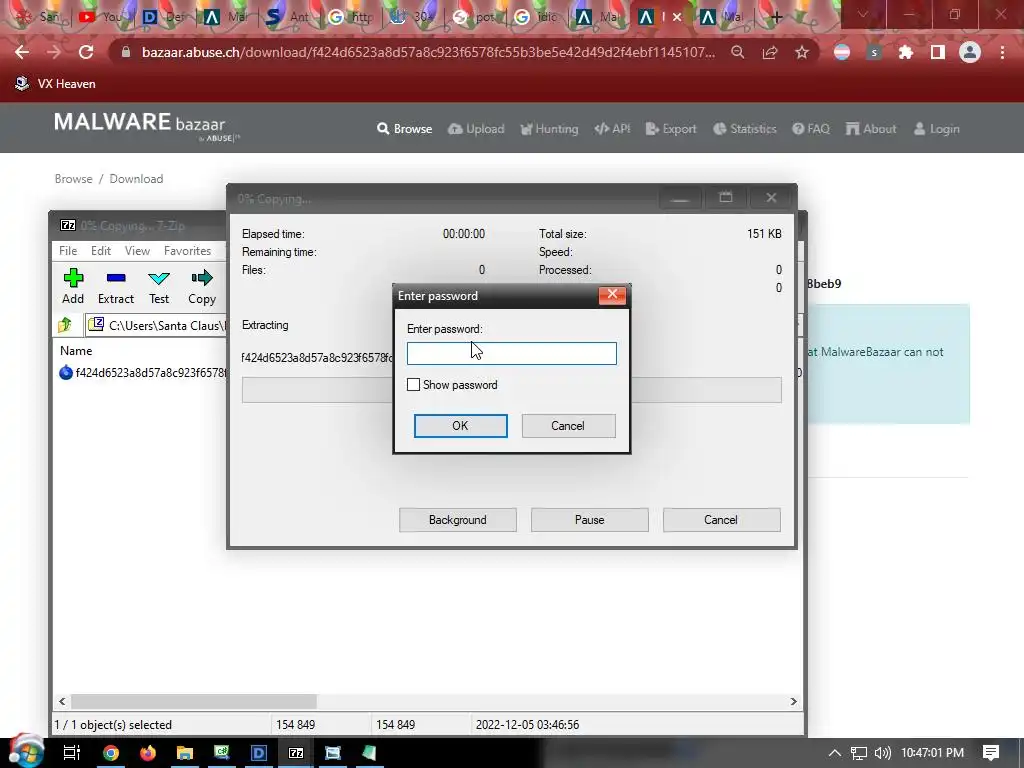This screenshot has height=768, width=1024.
Task: Click the Name column header in 7-Zip
Action: click(76, 351)
